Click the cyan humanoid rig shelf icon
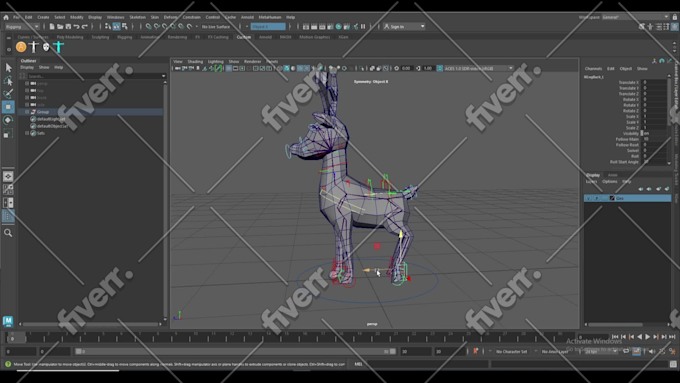 [x=59, y=47]
